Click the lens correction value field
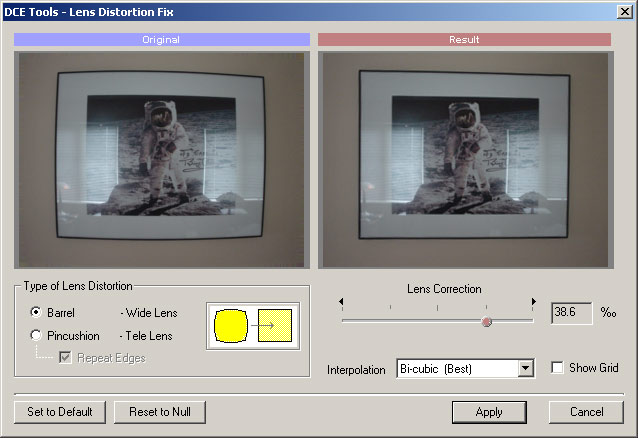638x438 pixels. click(572, 313)
